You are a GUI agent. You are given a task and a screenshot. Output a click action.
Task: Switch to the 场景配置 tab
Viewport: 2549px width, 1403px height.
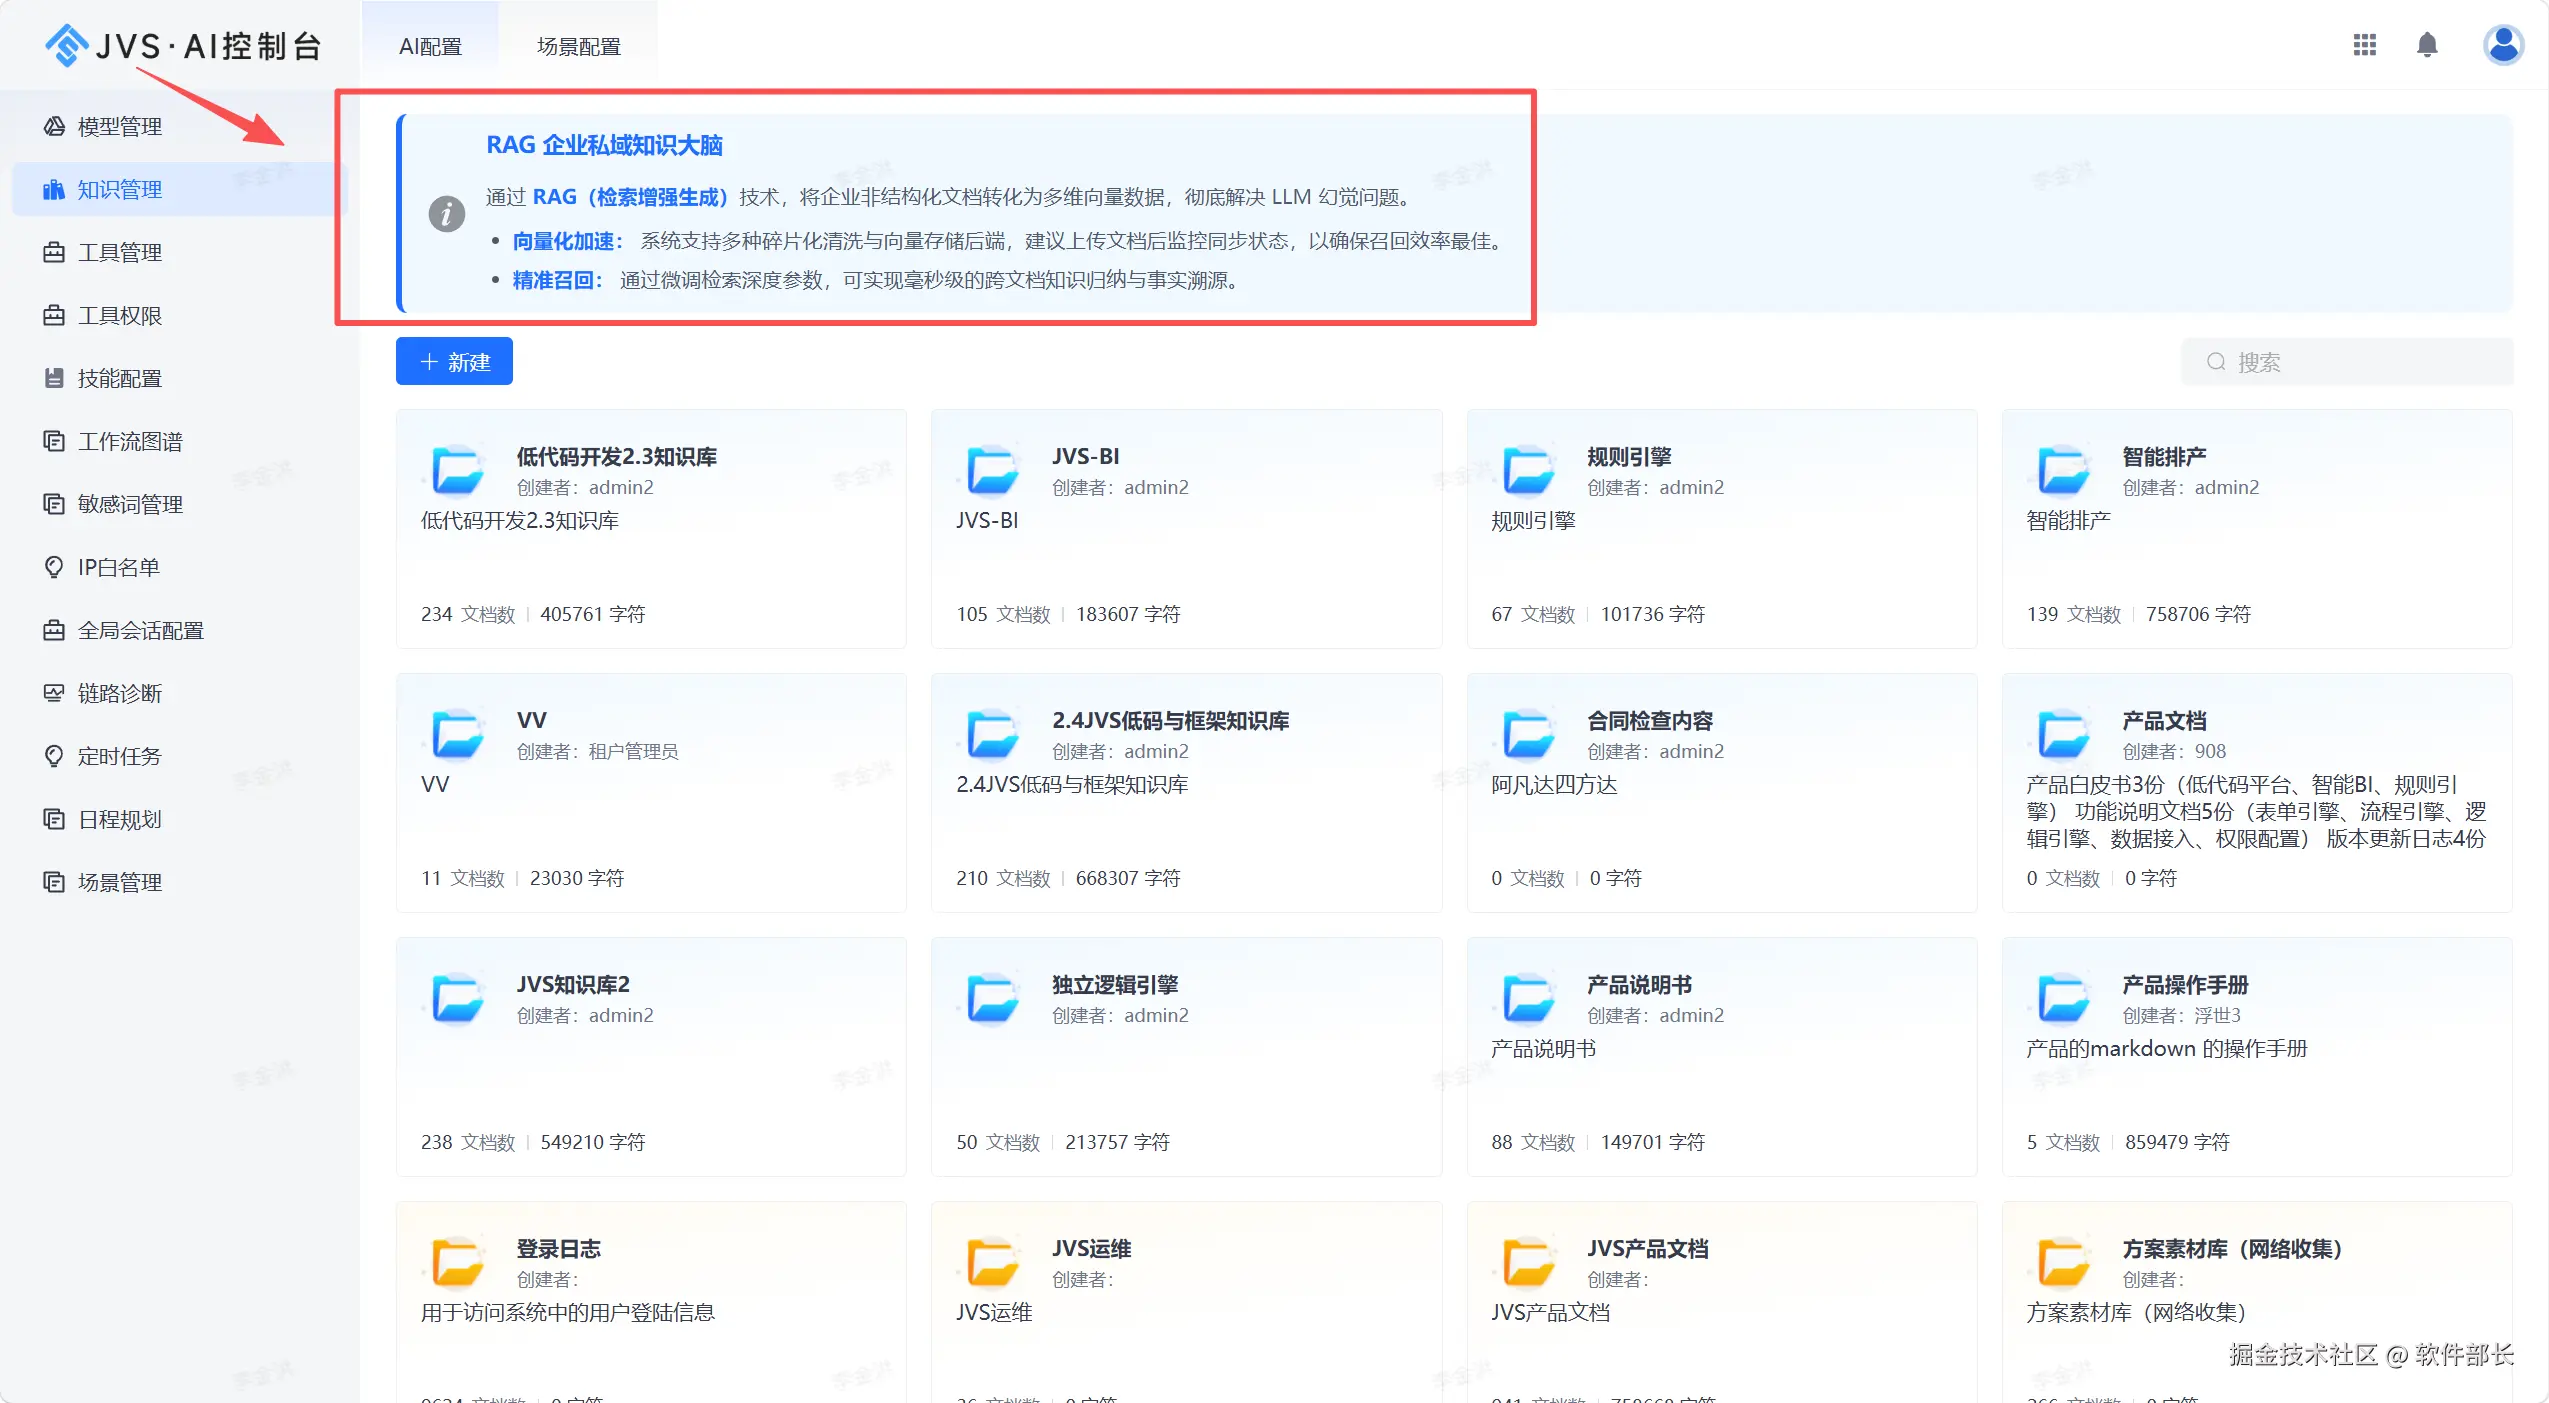point(578,47)
